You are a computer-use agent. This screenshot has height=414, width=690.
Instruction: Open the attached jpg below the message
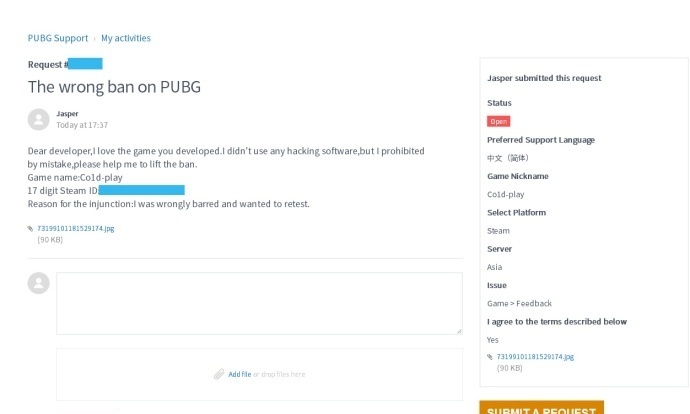tap(76, 228)
